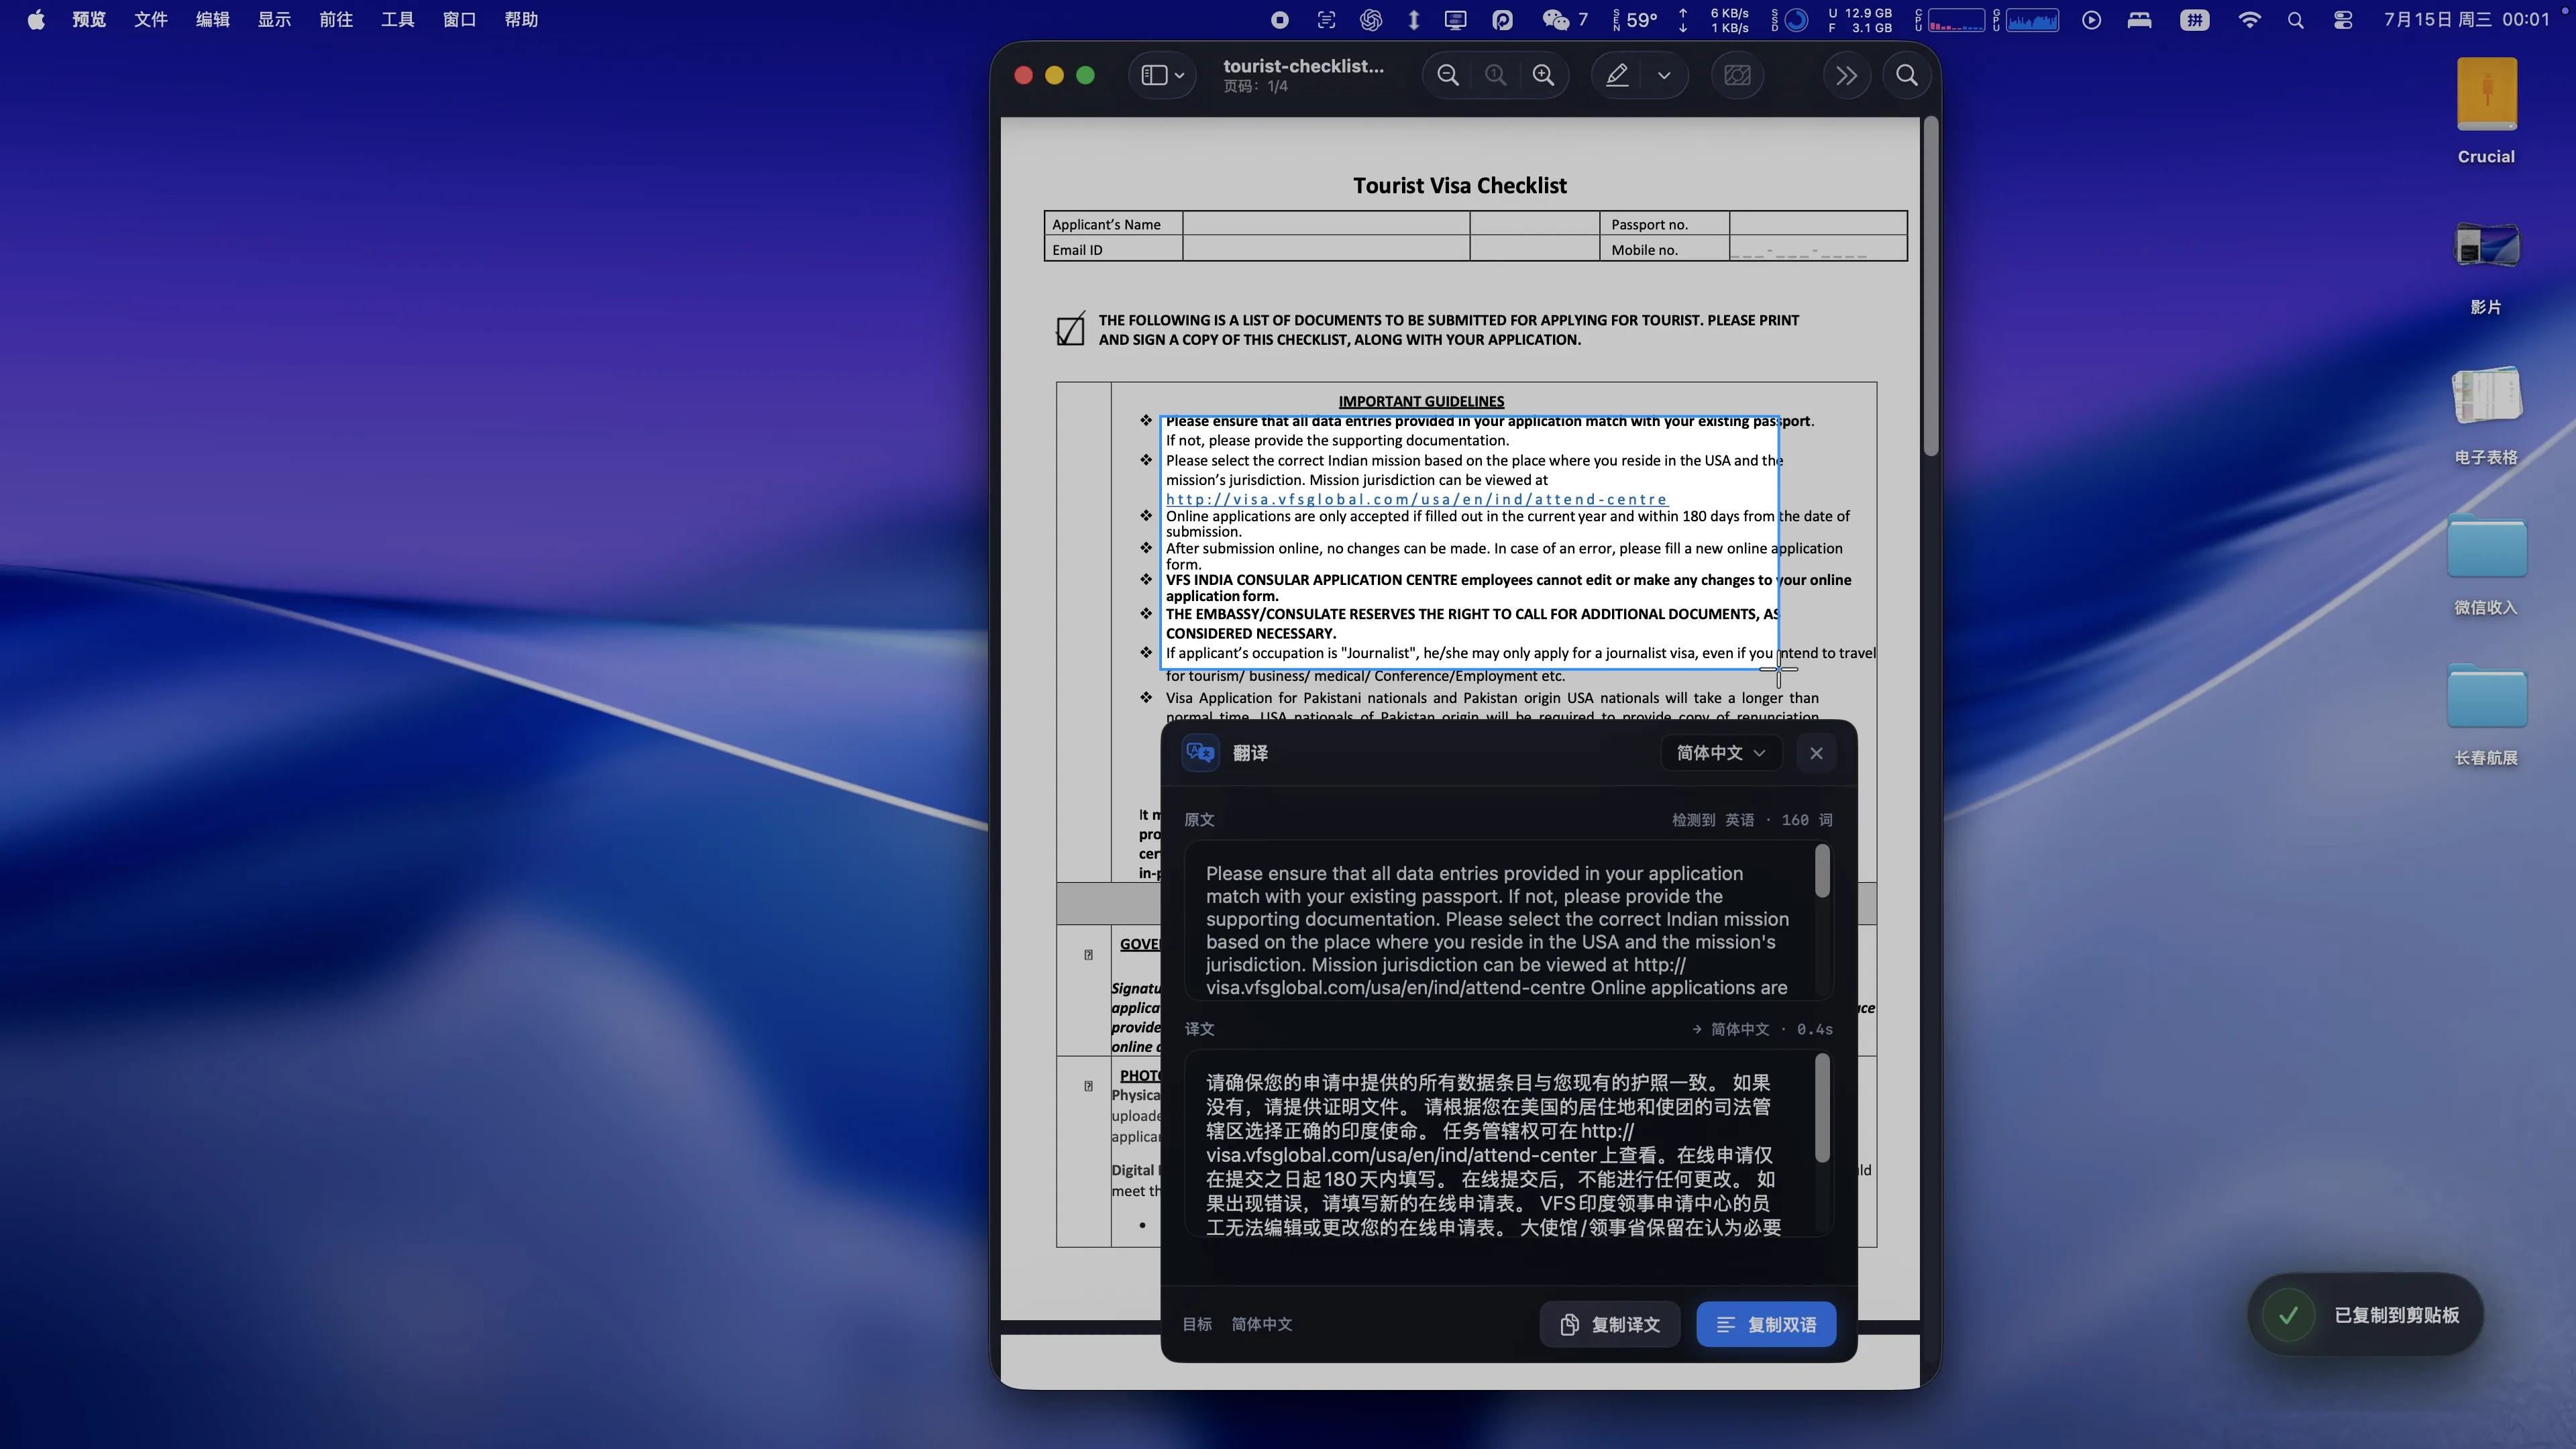Open the 工具 menu
This screenshot has height=1449, width=2576.
click(x=397, y=19)
